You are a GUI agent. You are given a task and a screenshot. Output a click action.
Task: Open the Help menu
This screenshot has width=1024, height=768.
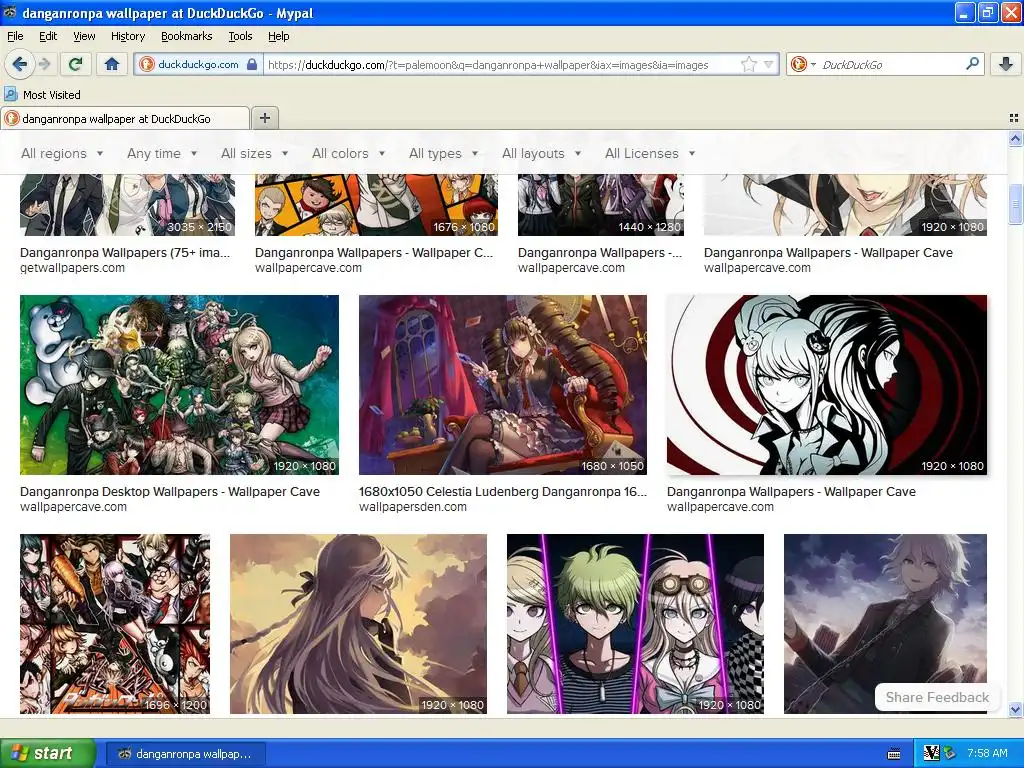click(x=278, y=37)
